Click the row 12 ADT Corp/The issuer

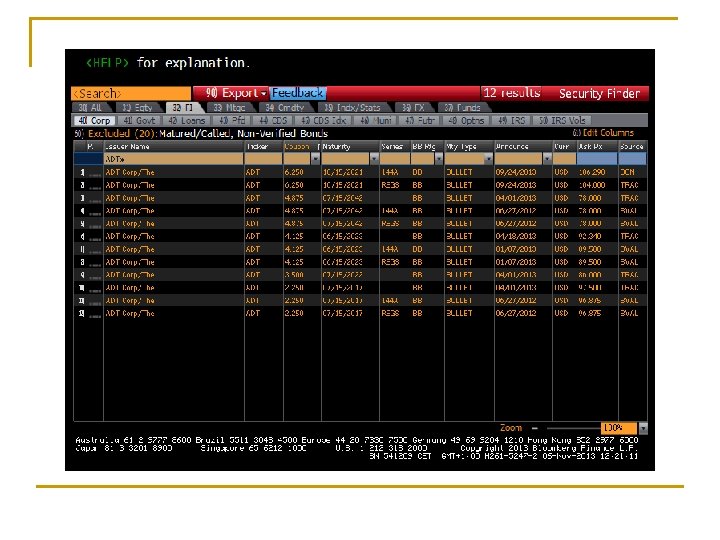pyautogui.click(x=130, y=314)
